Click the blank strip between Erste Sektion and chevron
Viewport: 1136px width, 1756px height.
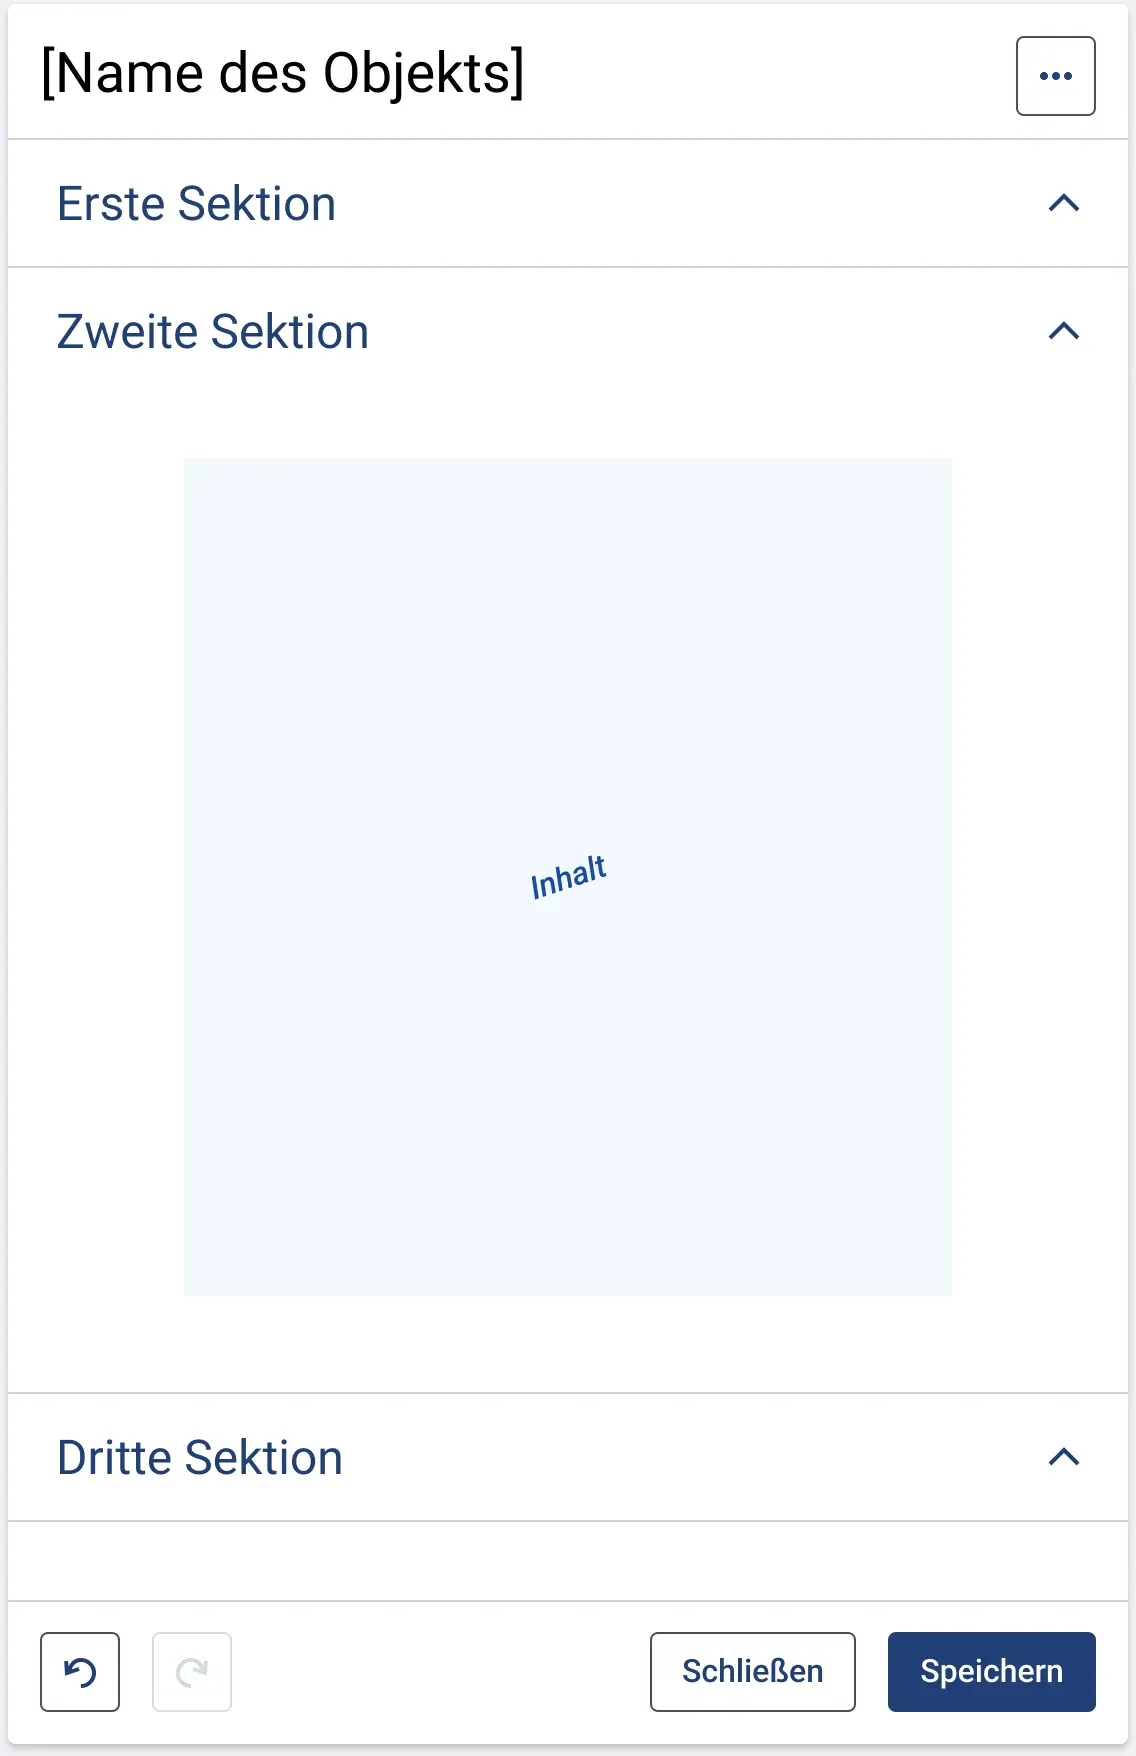pyautogui.click(x=690, y=204)
